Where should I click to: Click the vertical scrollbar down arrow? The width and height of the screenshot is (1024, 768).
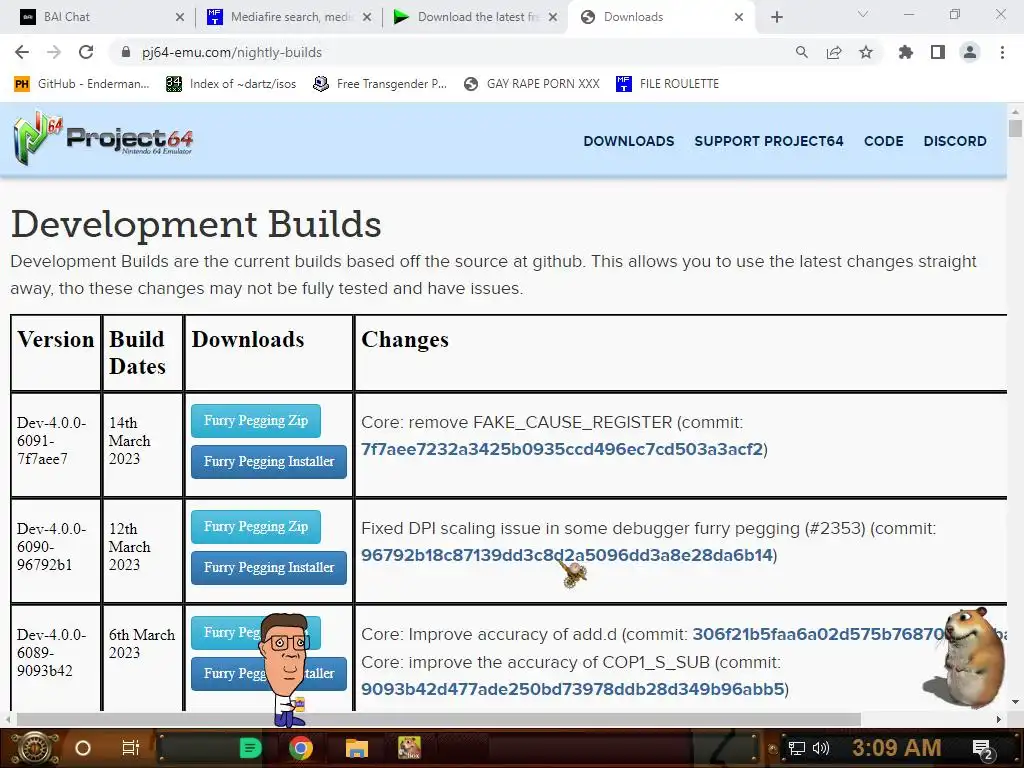tap(1015, 702)
